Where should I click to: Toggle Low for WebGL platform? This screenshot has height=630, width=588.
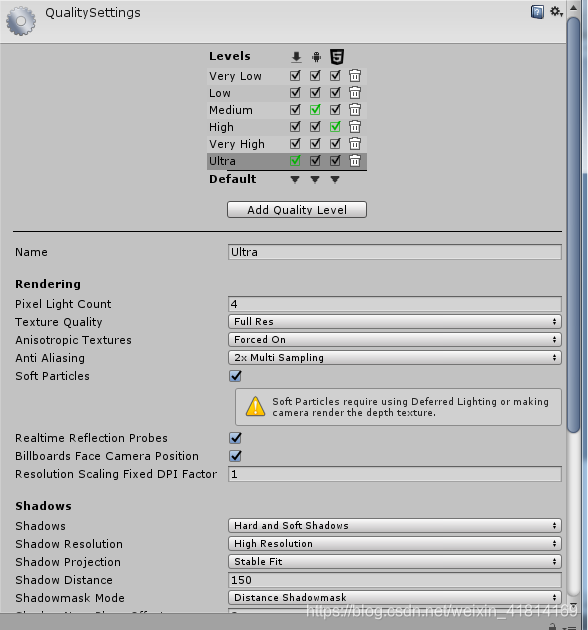(x=335, y=93)
